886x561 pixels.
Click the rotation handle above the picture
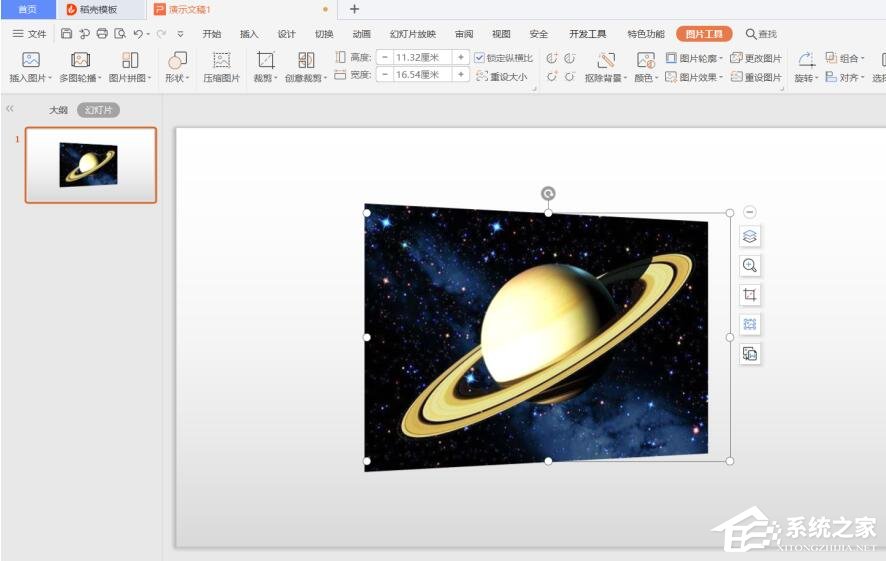point(548,194)
